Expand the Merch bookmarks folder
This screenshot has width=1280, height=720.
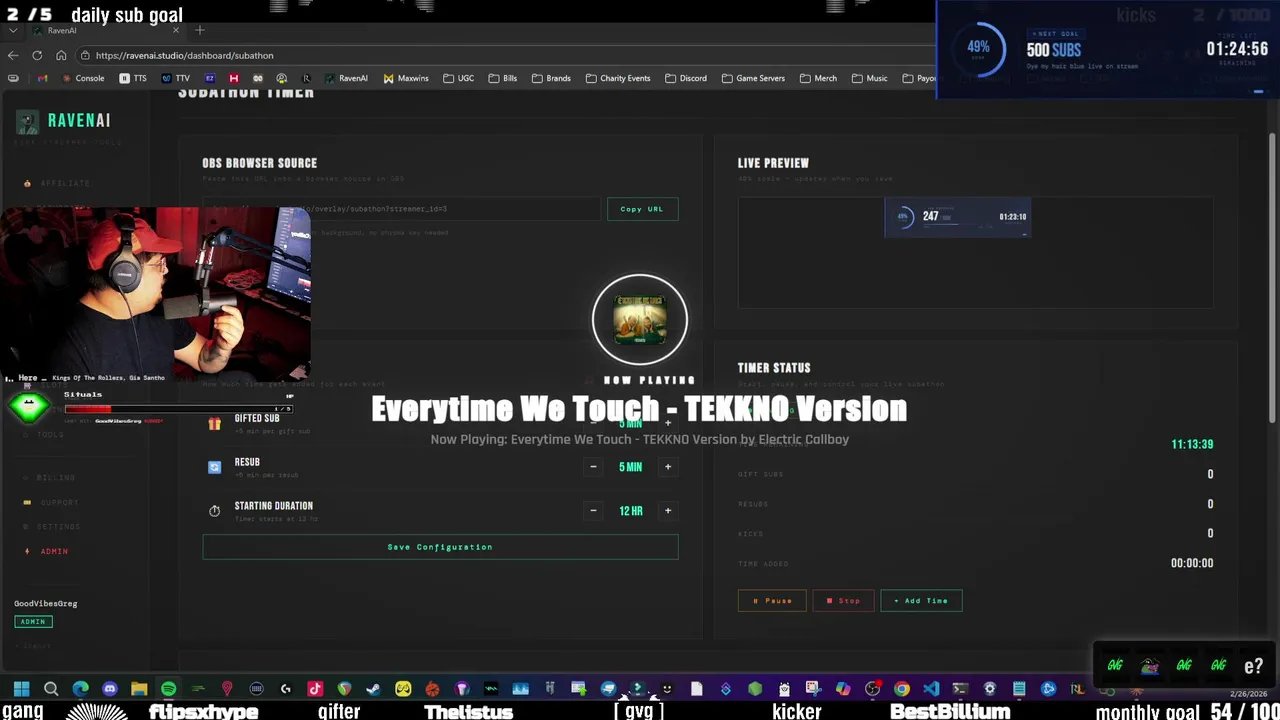click(818, 78)
